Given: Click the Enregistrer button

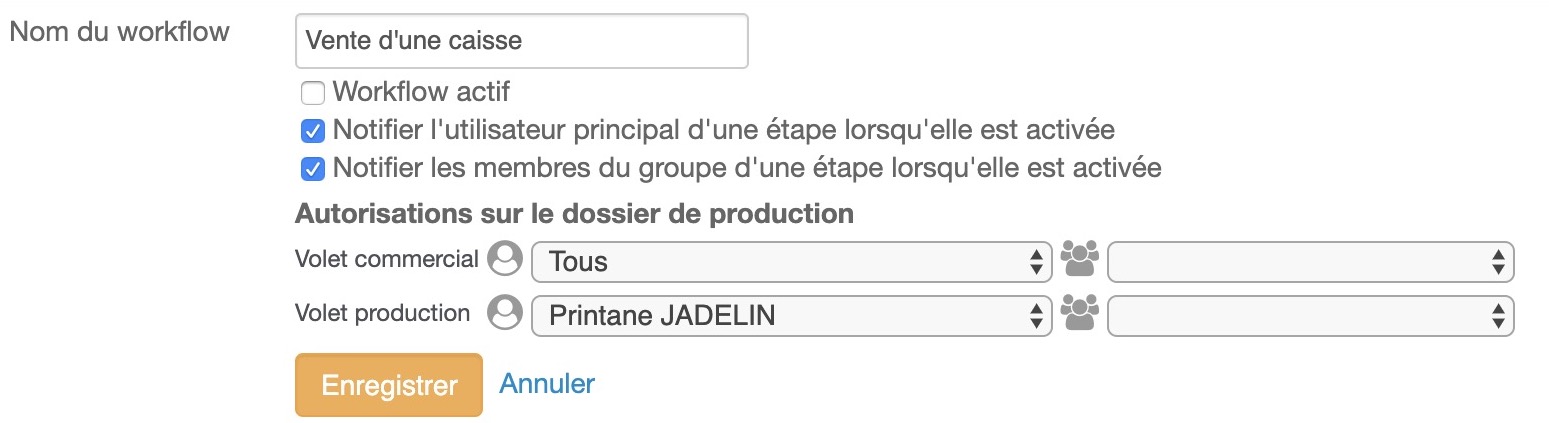Looking at the screenshot, I should pos(389,385).
